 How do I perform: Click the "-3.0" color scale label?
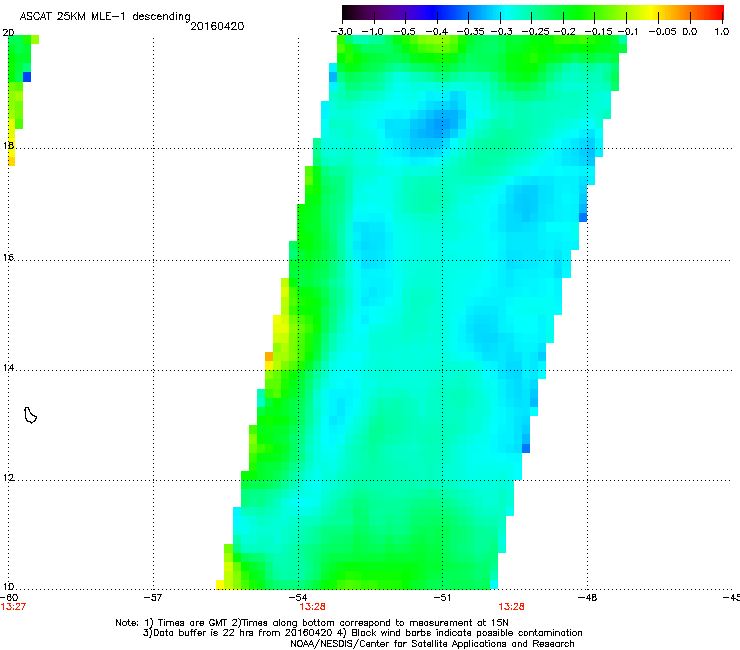[341, 32]
